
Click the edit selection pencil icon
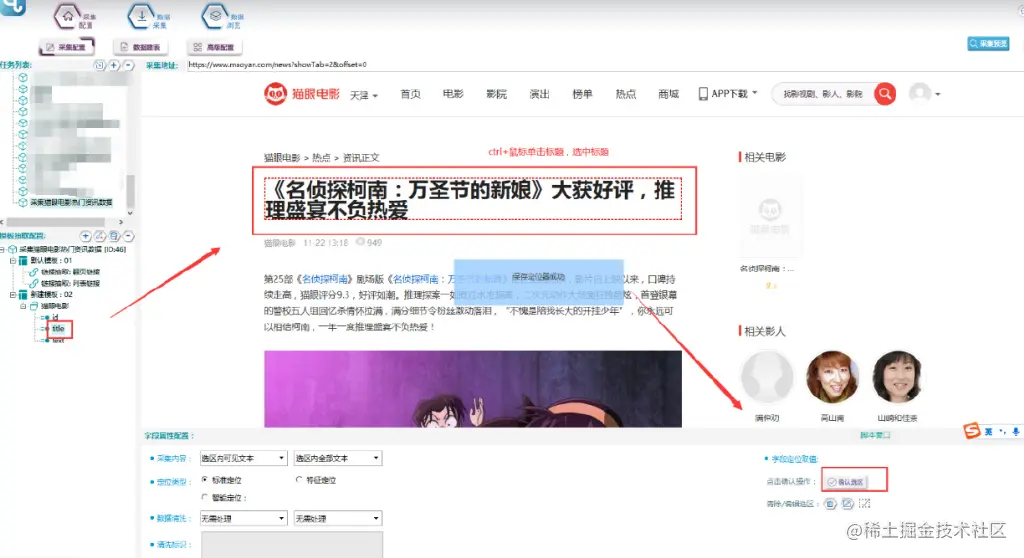(847, 504)
